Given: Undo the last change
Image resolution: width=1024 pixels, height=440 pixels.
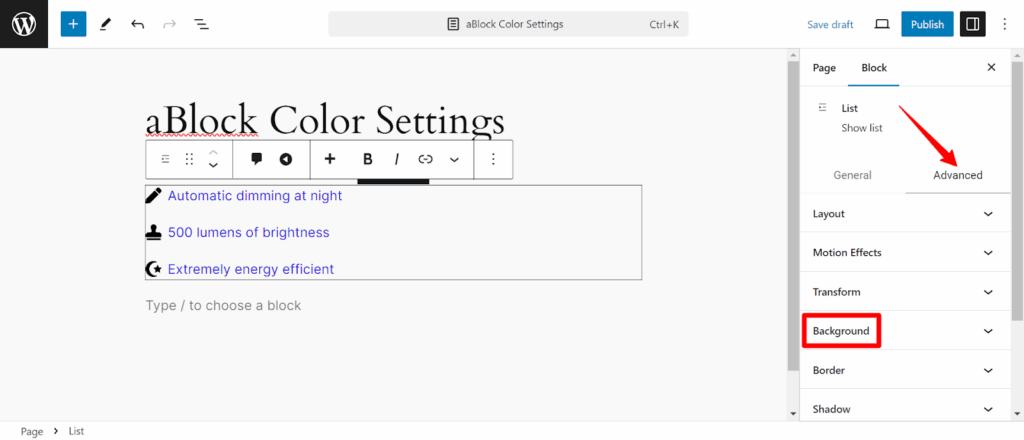Looking at the screenshot, I should (137, 24).
